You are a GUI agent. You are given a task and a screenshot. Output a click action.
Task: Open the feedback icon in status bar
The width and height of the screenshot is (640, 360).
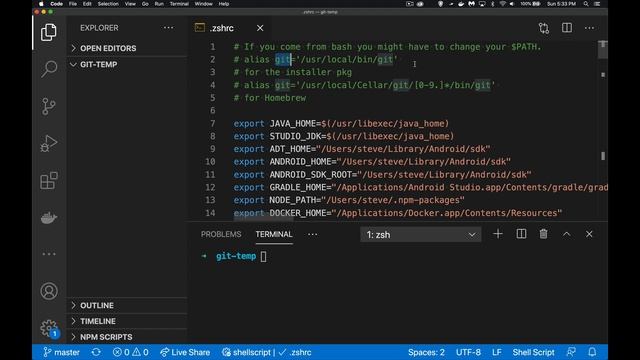571,352
